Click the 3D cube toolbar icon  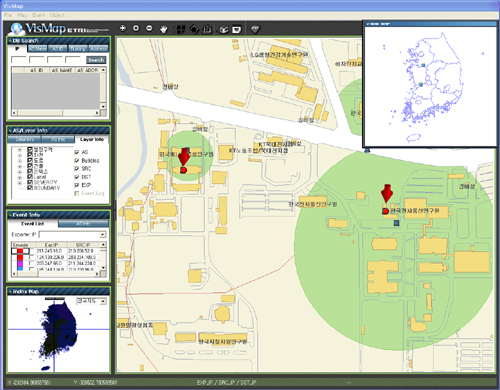coord(224,29)
